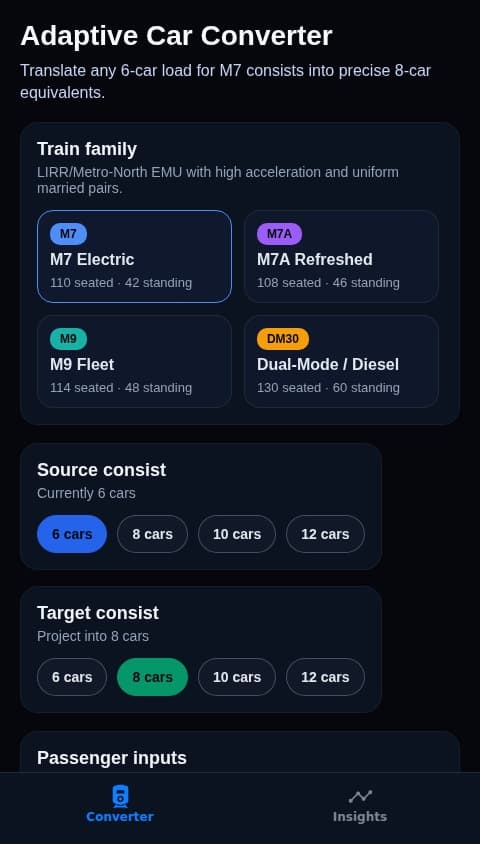480x844 pixels.
Task: Click the teal M9 badge
Action: coord(68,339)
